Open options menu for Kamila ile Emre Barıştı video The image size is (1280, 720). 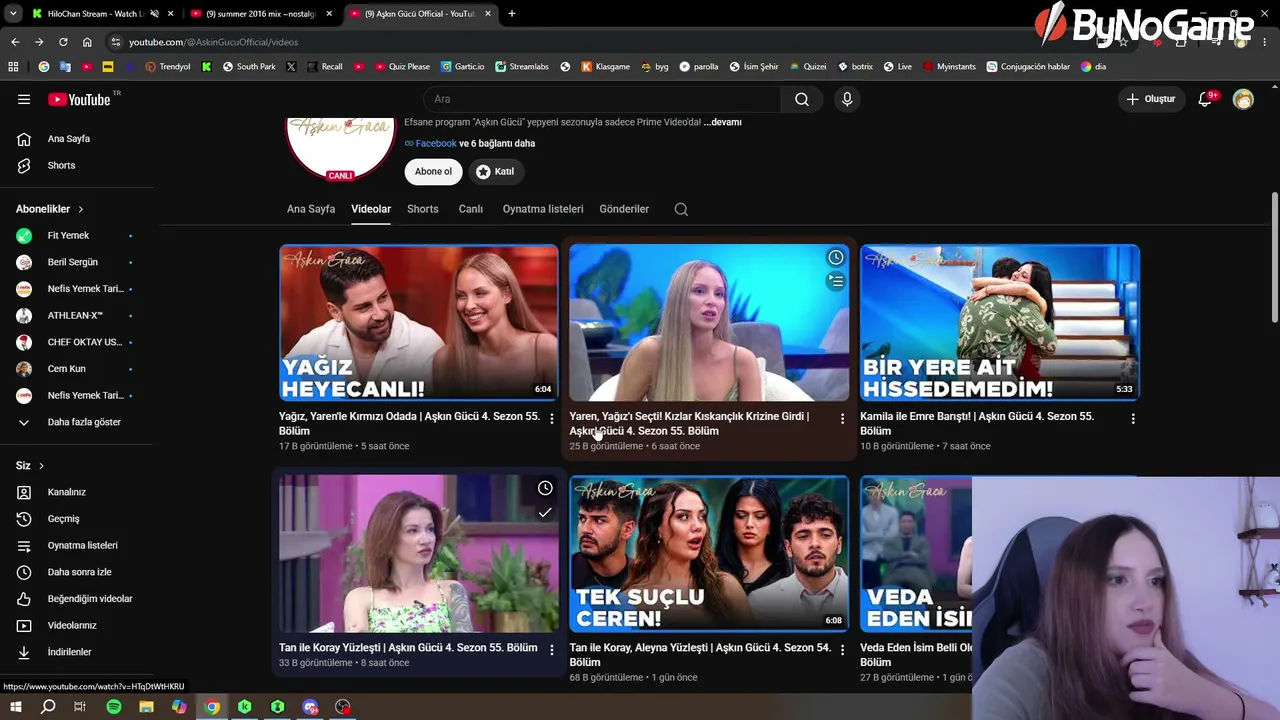click(x=1133, y=419)
